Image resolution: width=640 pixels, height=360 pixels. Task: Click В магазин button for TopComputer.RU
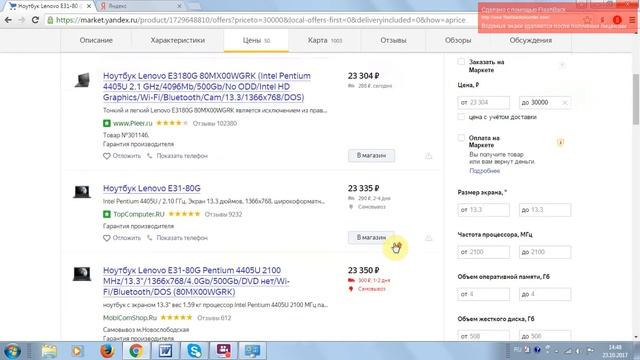(371, 238)
